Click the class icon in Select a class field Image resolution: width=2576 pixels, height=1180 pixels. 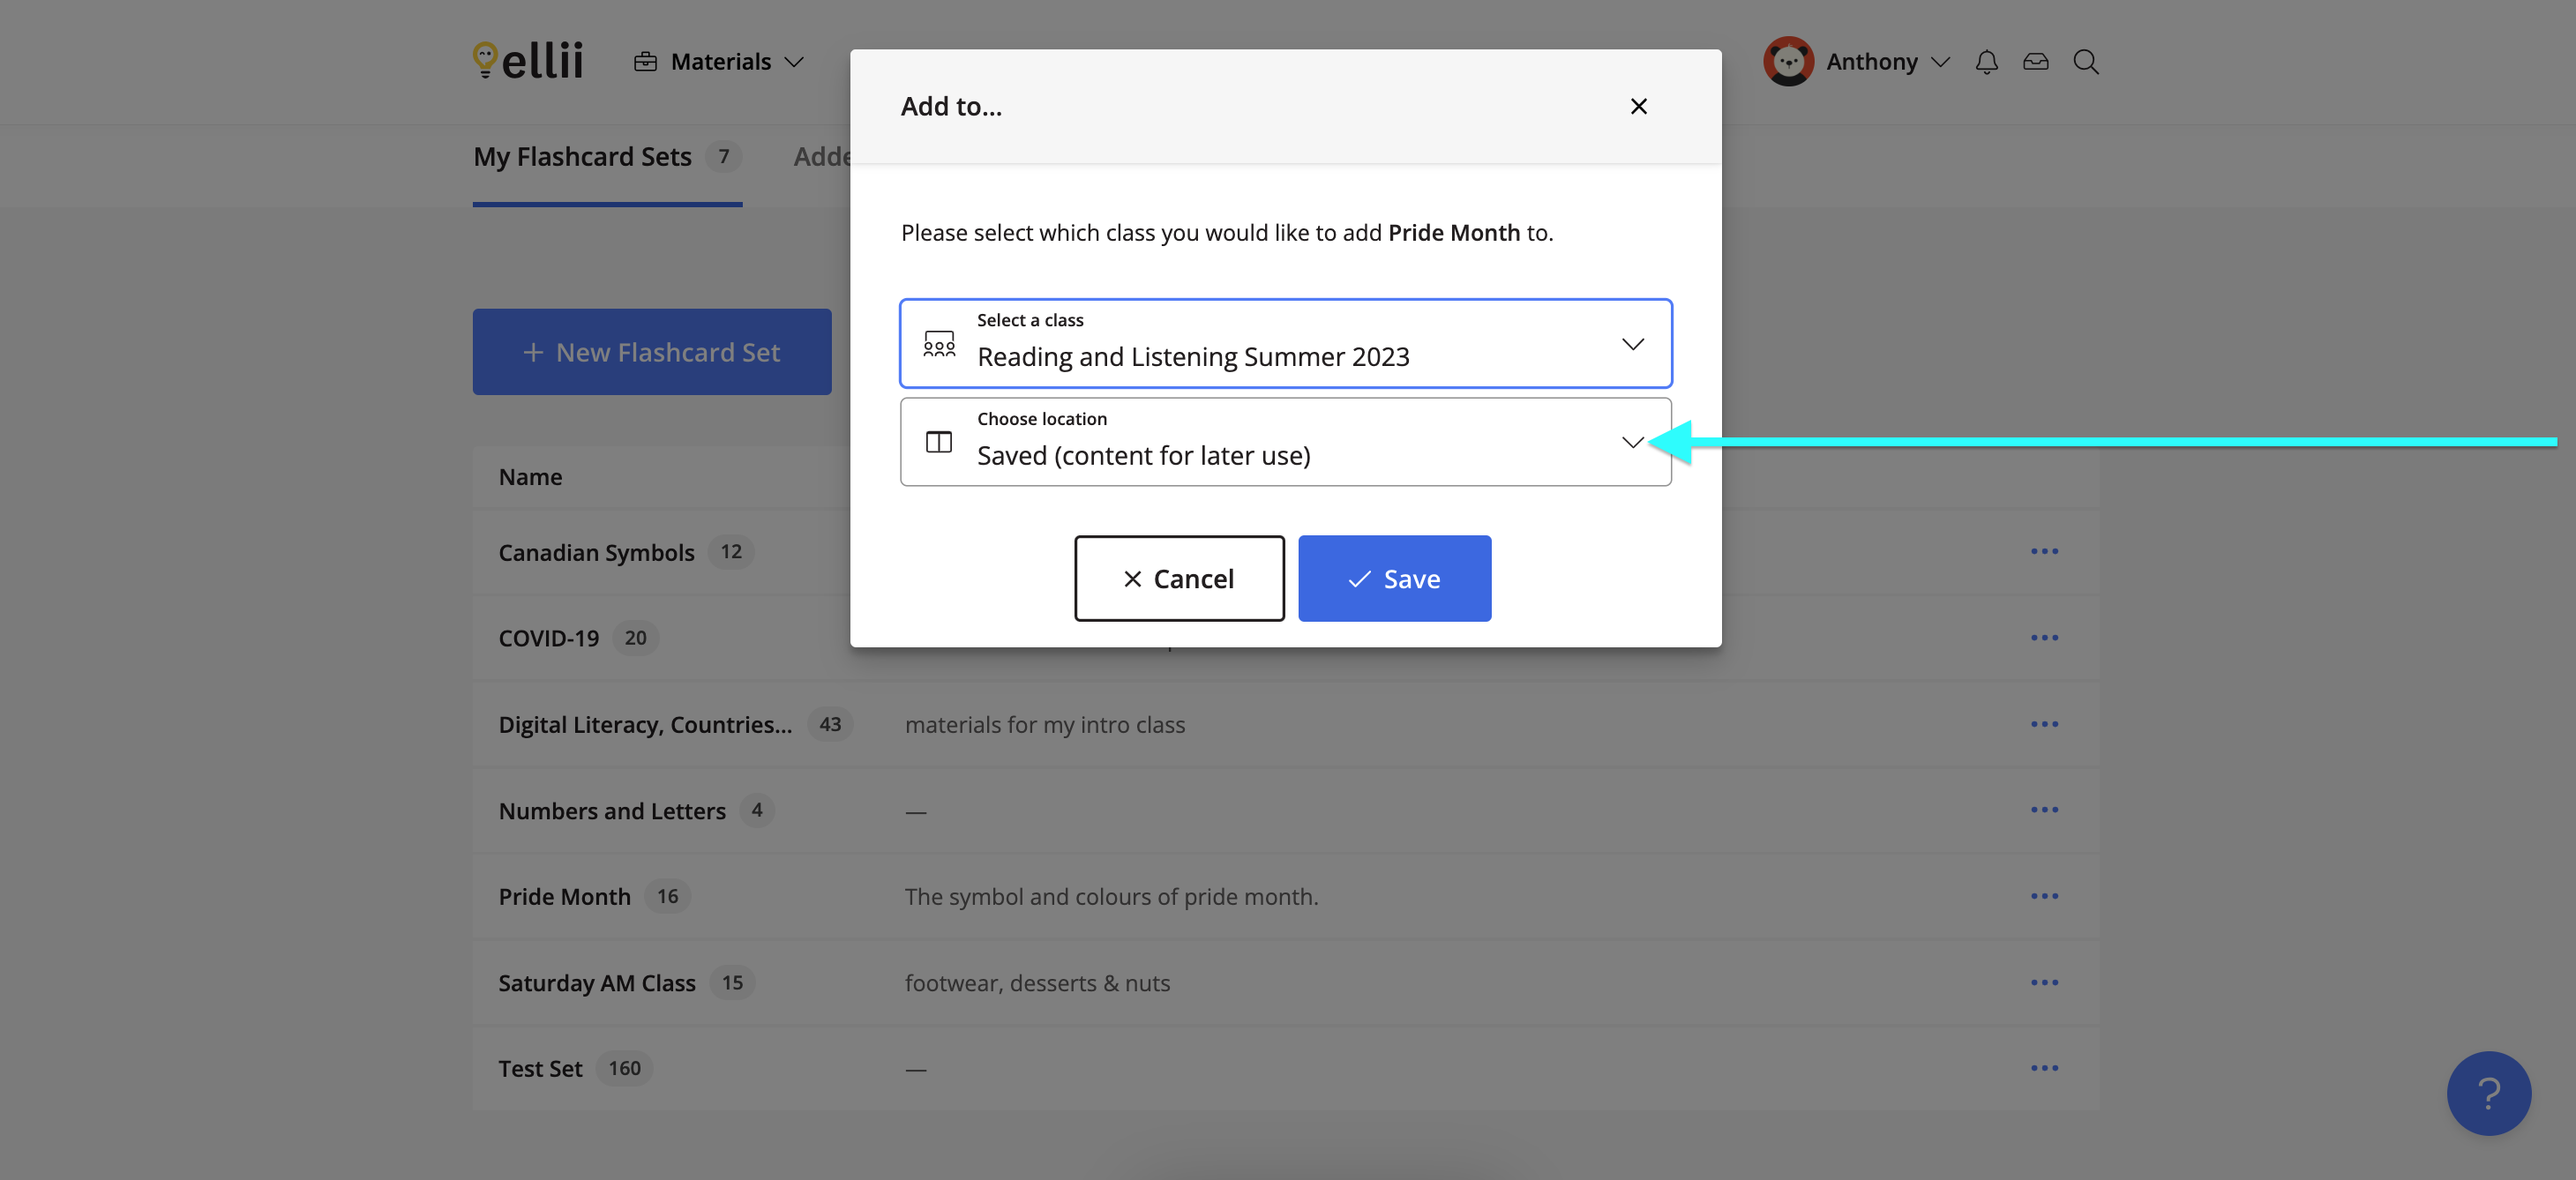click(938, 343)
